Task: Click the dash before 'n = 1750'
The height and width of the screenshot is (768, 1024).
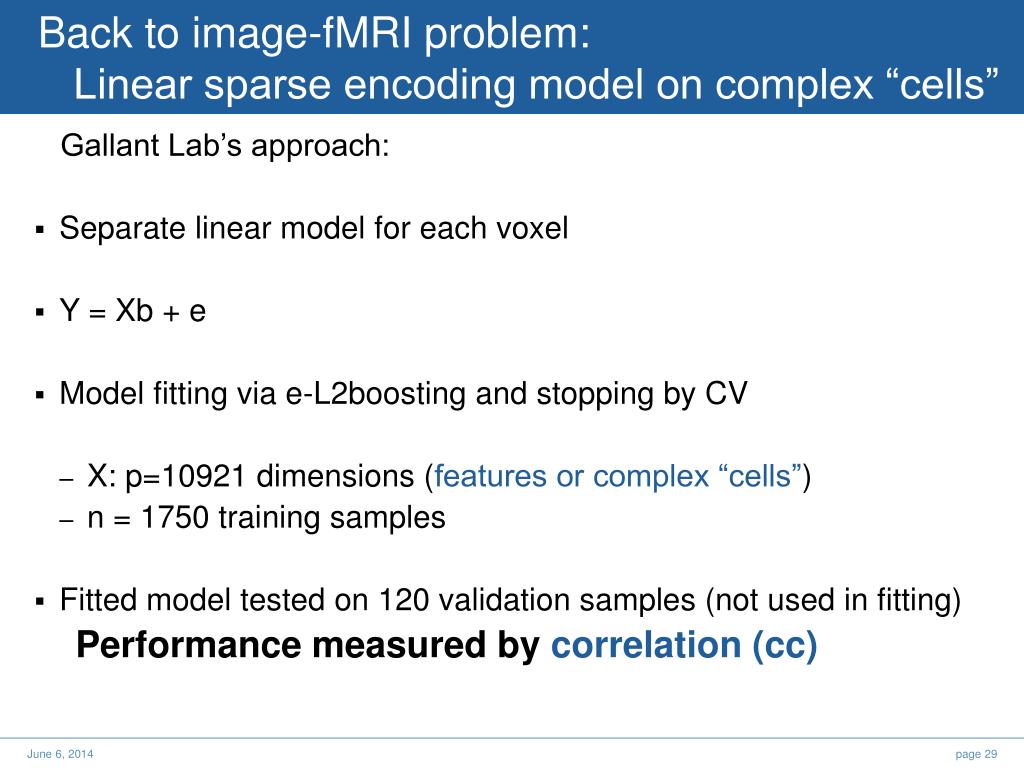Action: click(x=67, y=521)
